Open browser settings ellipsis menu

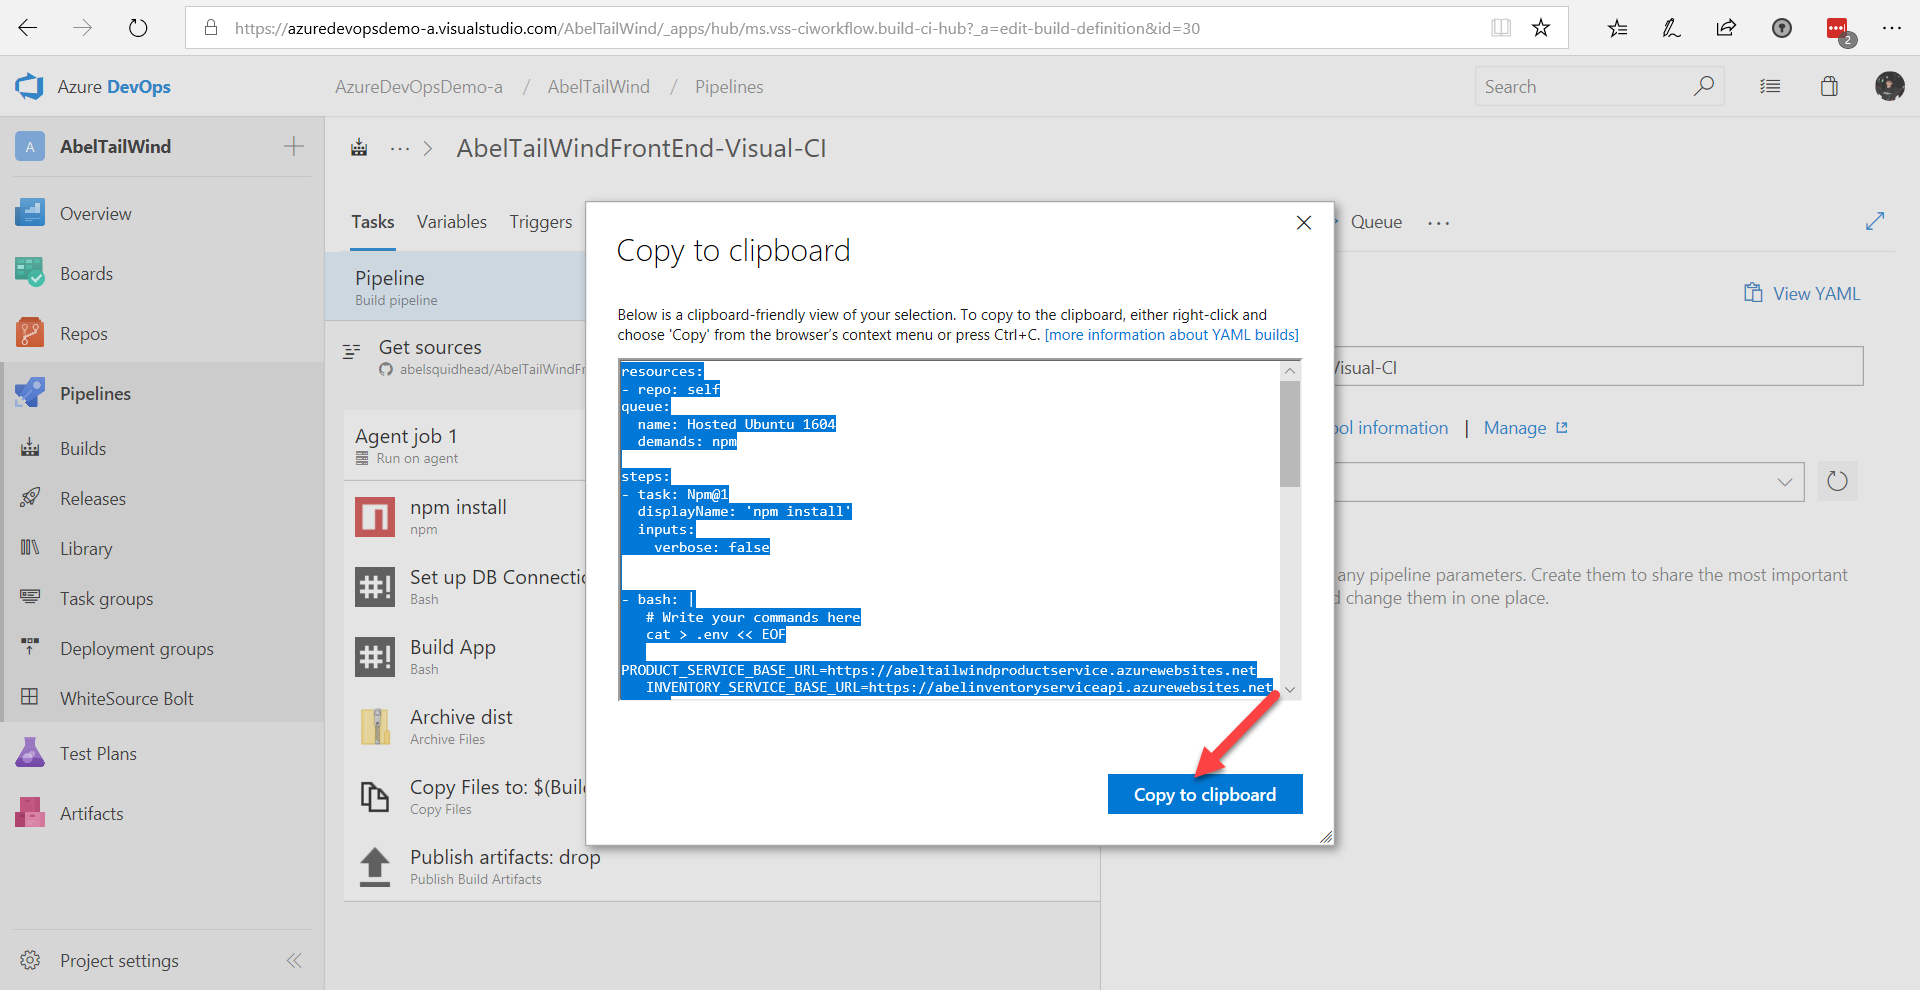[x=1891, y=28]
